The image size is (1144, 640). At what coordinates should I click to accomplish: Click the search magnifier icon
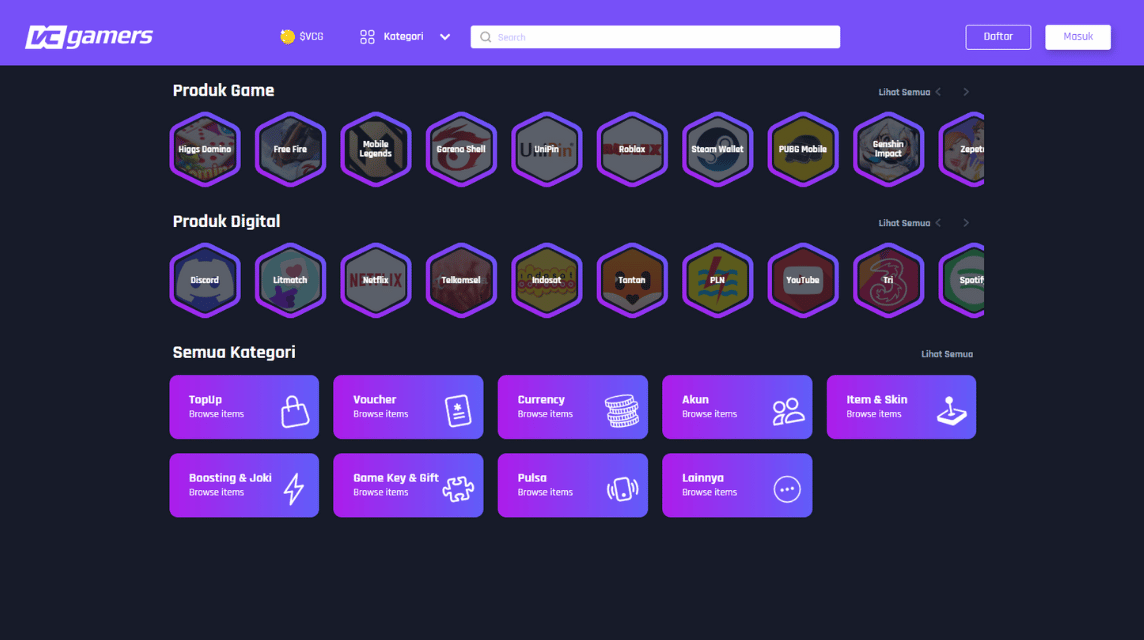click(486, 37)
